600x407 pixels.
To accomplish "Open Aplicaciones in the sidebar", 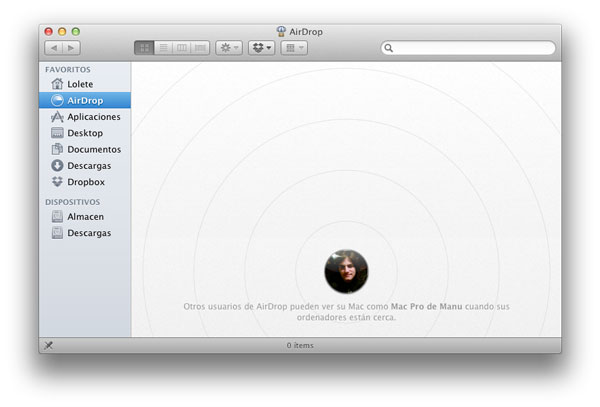I will pyautogui.click(x=85, y=117).
